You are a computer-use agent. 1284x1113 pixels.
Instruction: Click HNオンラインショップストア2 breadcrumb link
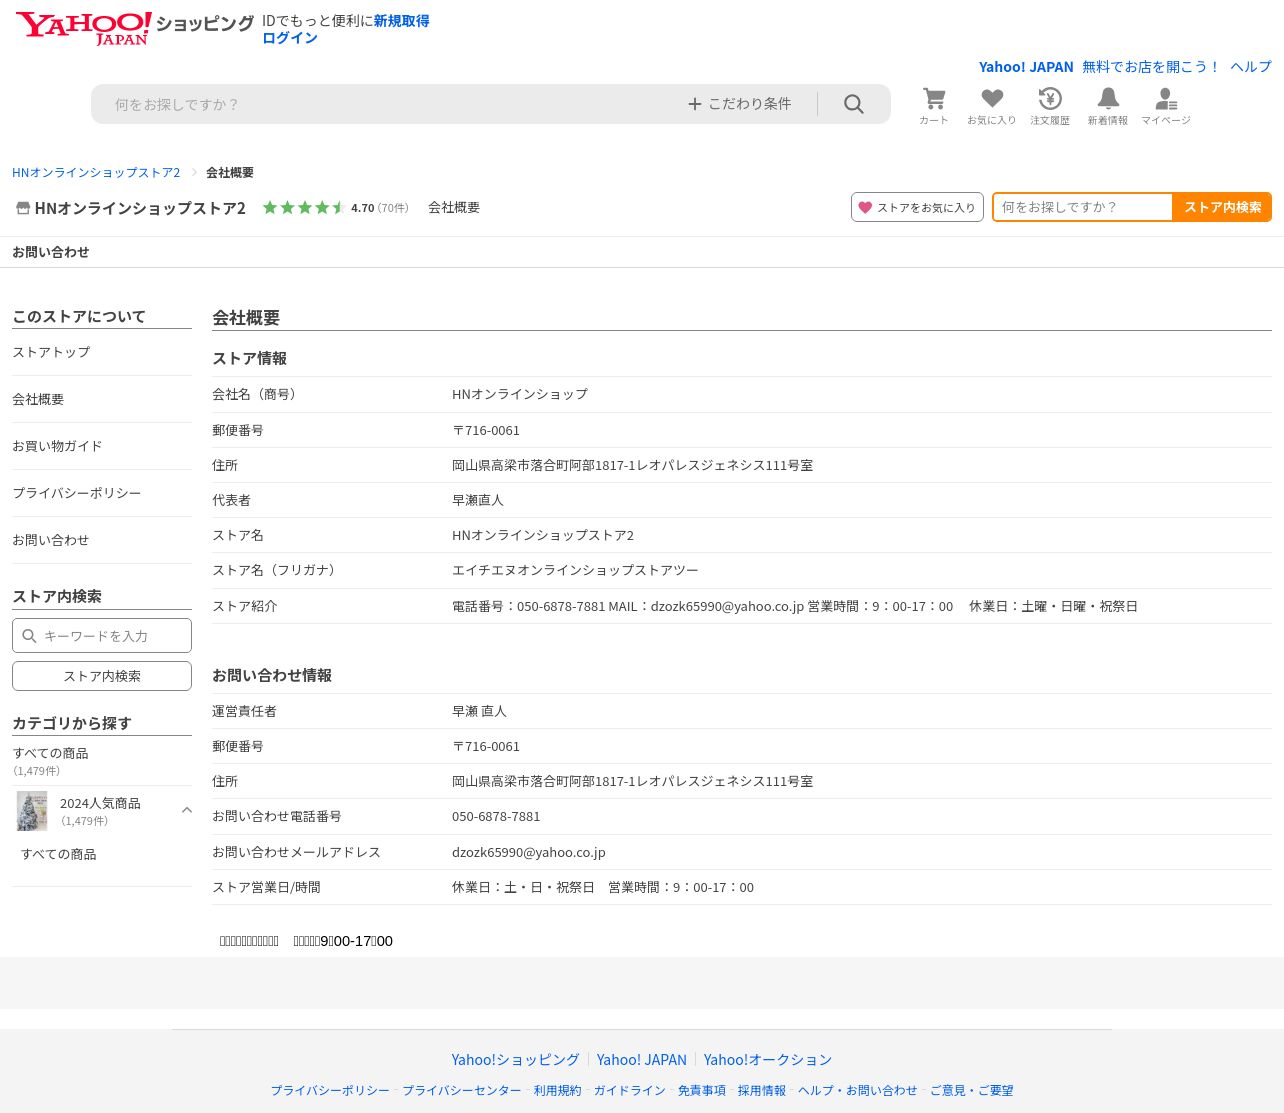96,173
